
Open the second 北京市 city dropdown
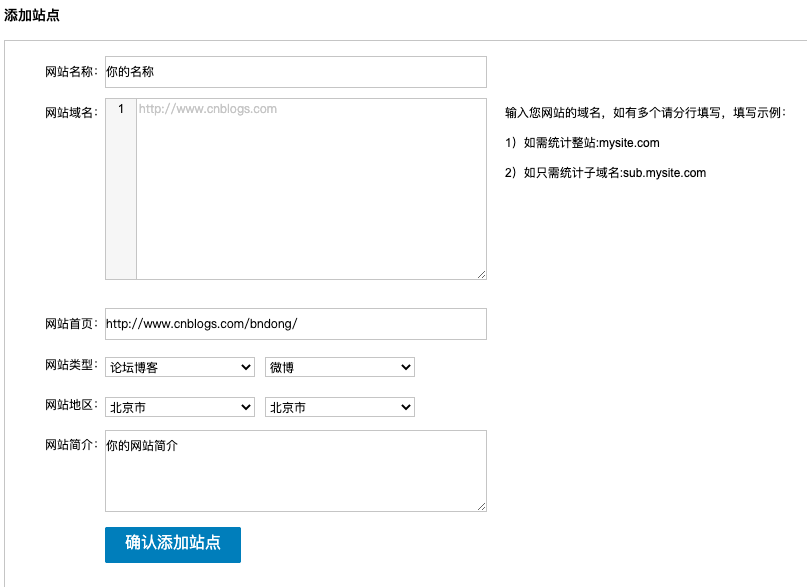340,407
